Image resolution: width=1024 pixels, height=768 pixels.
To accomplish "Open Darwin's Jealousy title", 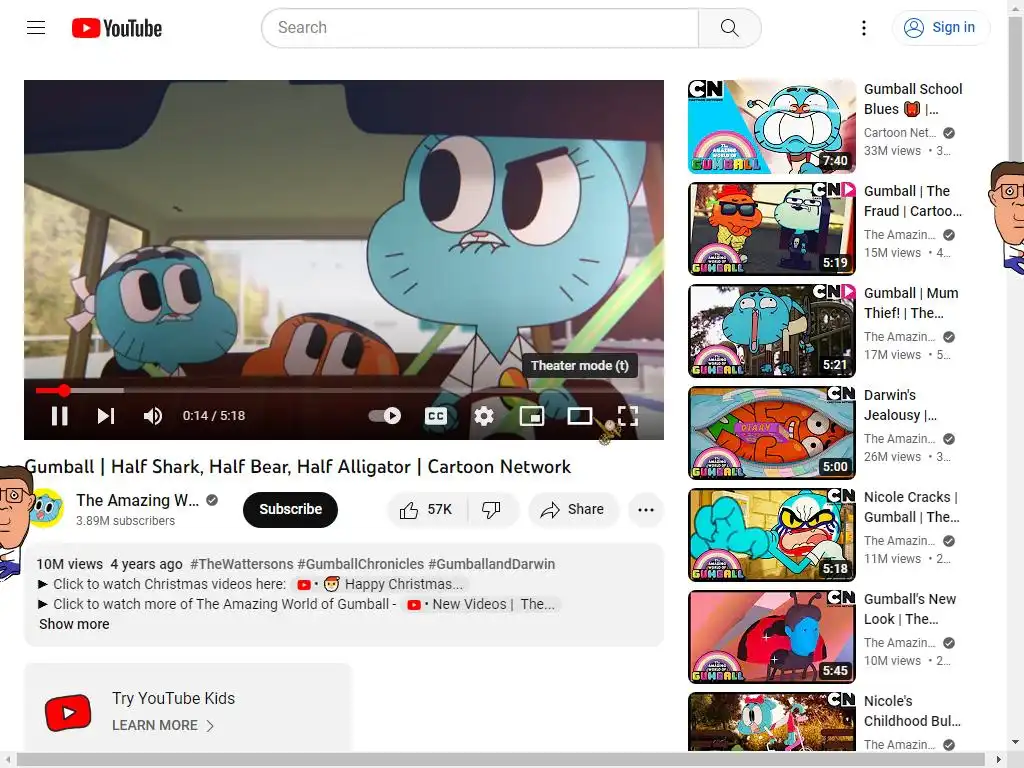I will tap(901, 405).
